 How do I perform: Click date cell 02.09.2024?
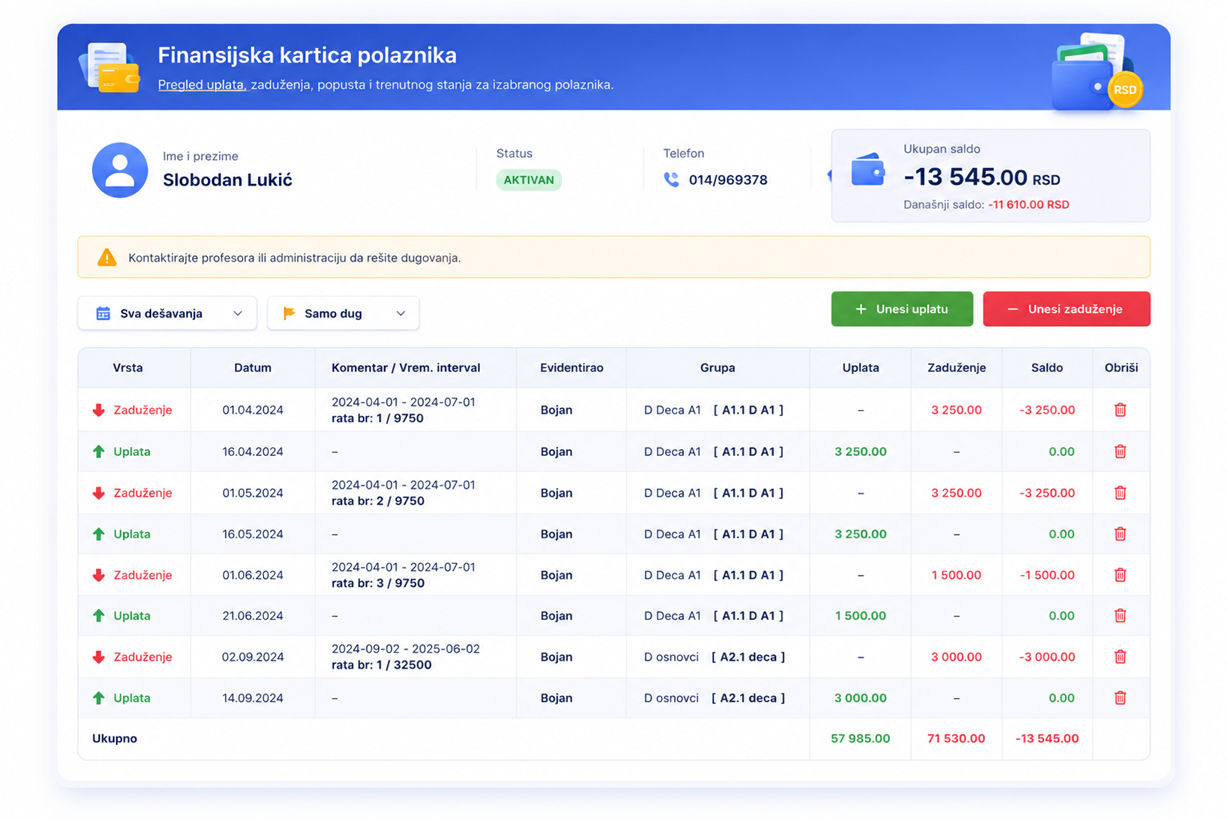pyautogui.click(x=253, y=657)
